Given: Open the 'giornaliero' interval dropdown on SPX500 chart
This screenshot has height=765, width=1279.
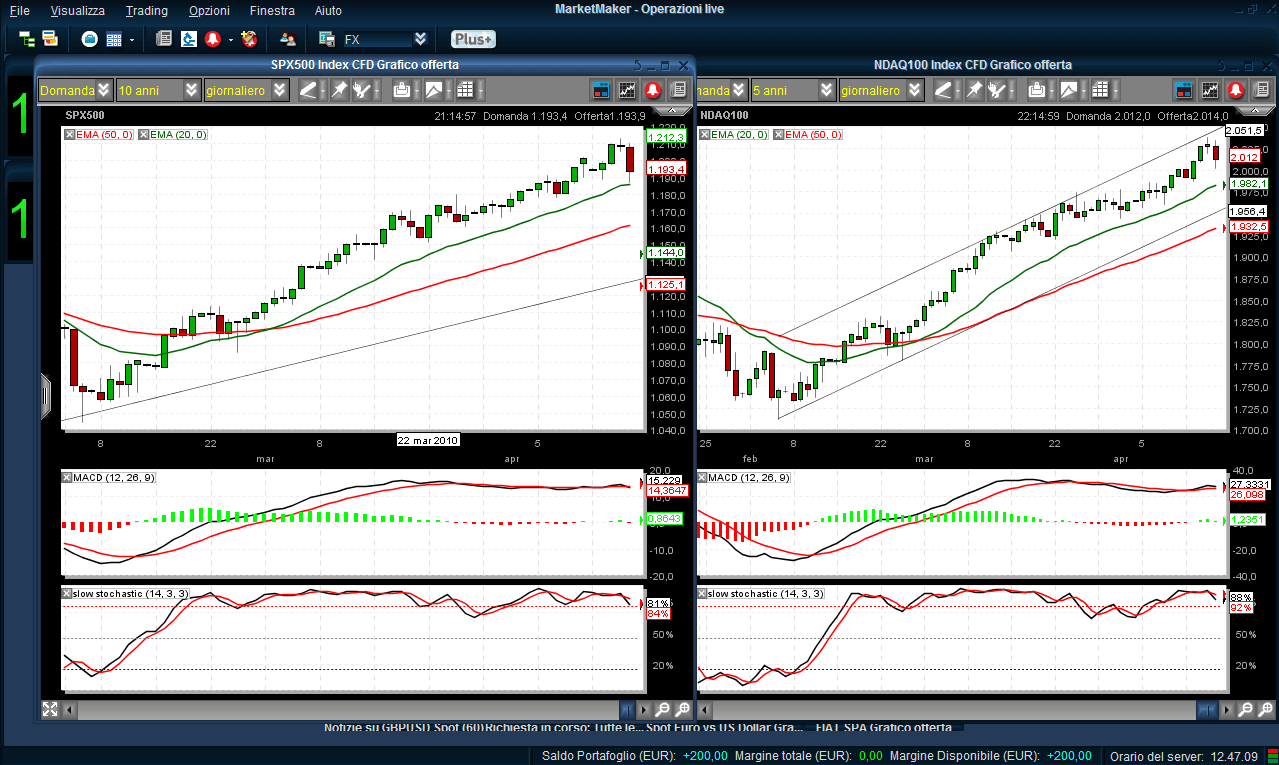Looking at the screenshot, I should coord(279,90).
